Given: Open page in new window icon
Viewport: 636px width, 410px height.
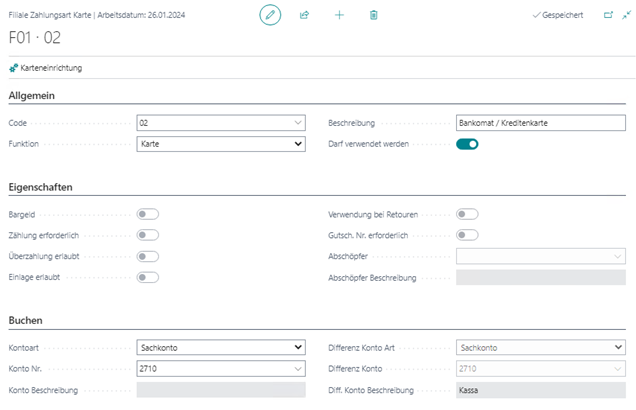Looking at the screenshot, I should tap(608, 16).
